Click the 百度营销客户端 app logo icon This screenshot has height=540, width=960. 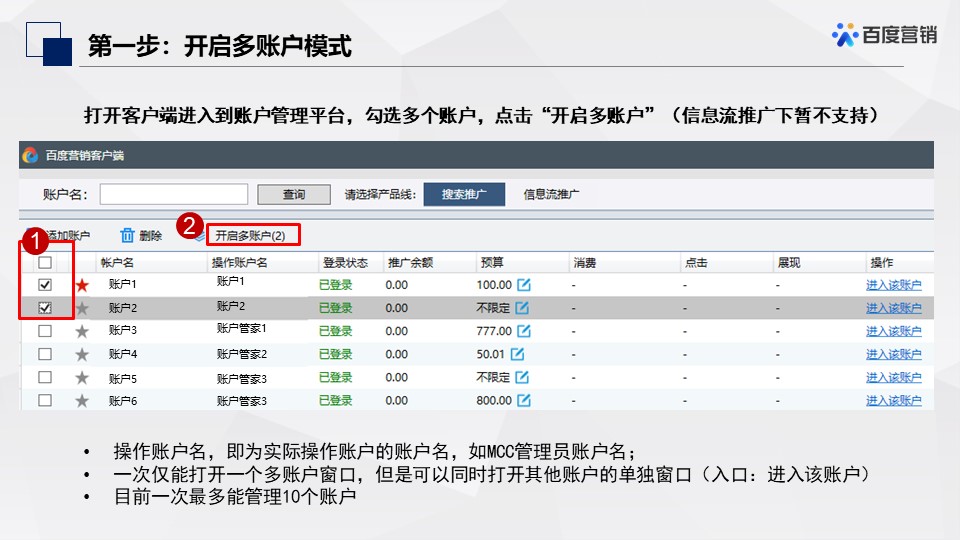tap(30, 156)
